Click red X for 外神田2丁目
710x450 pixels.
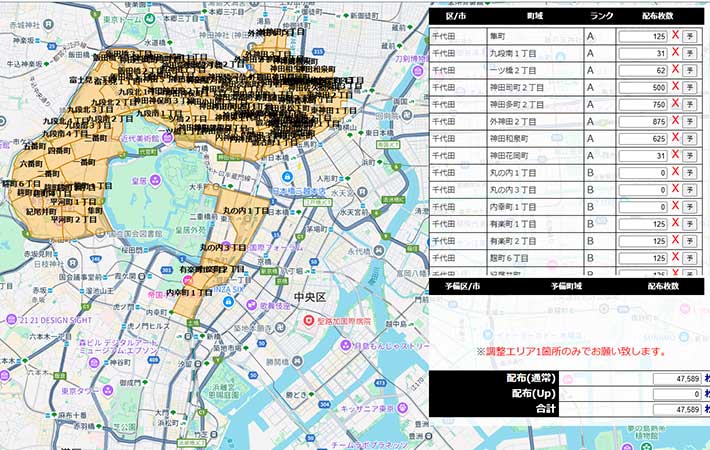675,121
